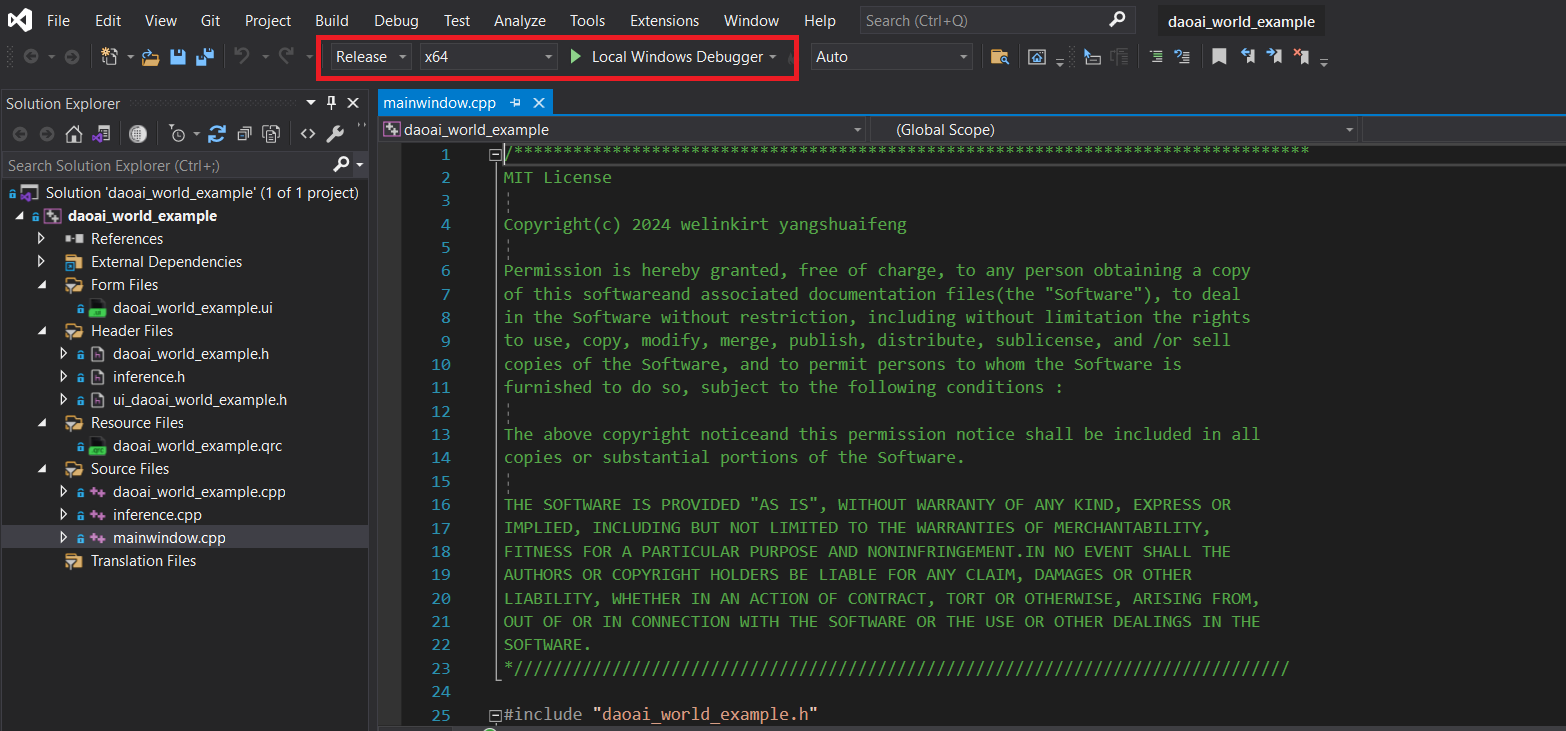Open the Extensions menu
The image size is (1566, 731).
tap(664, 20)
